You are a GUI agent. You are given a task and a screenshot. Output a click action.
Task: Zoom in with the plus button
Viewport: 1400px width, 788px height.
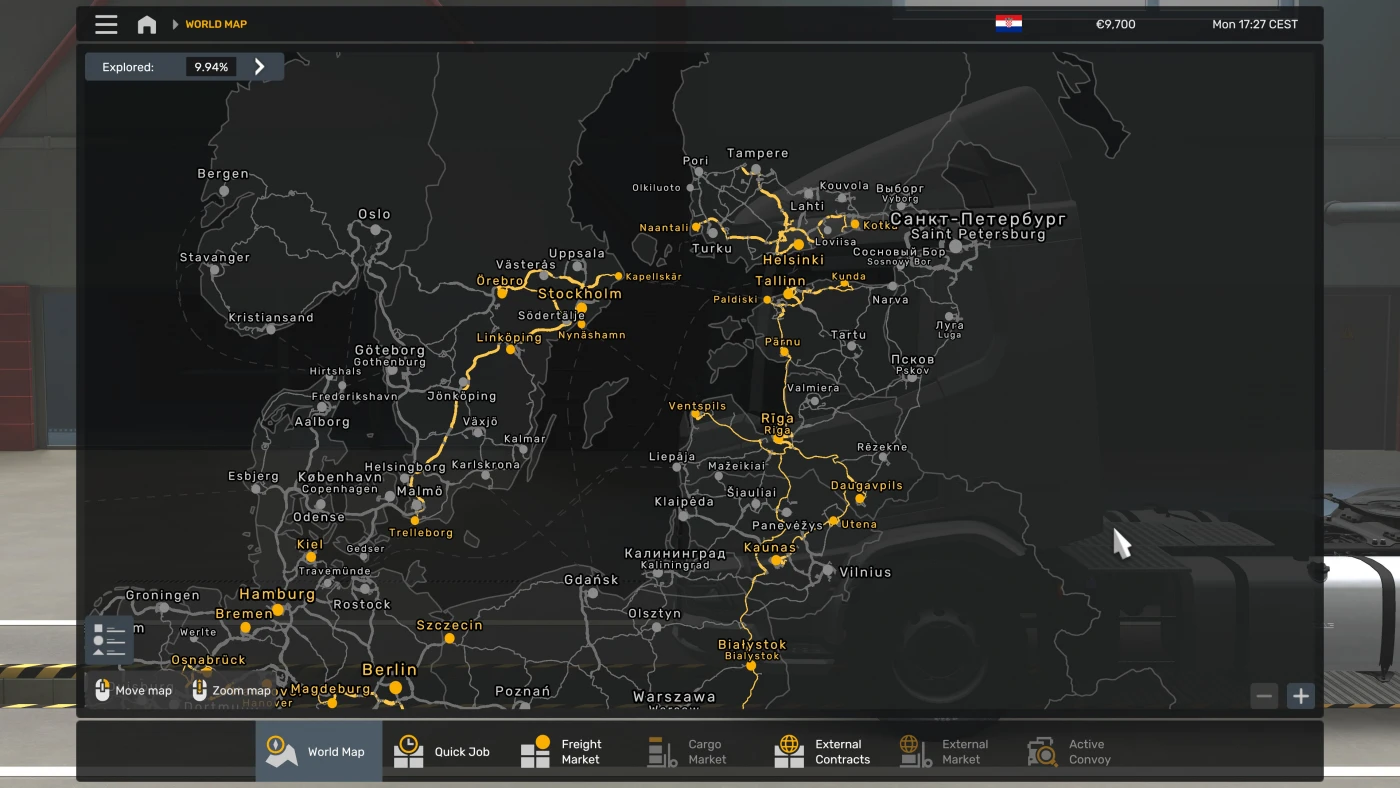point(1300,696)
